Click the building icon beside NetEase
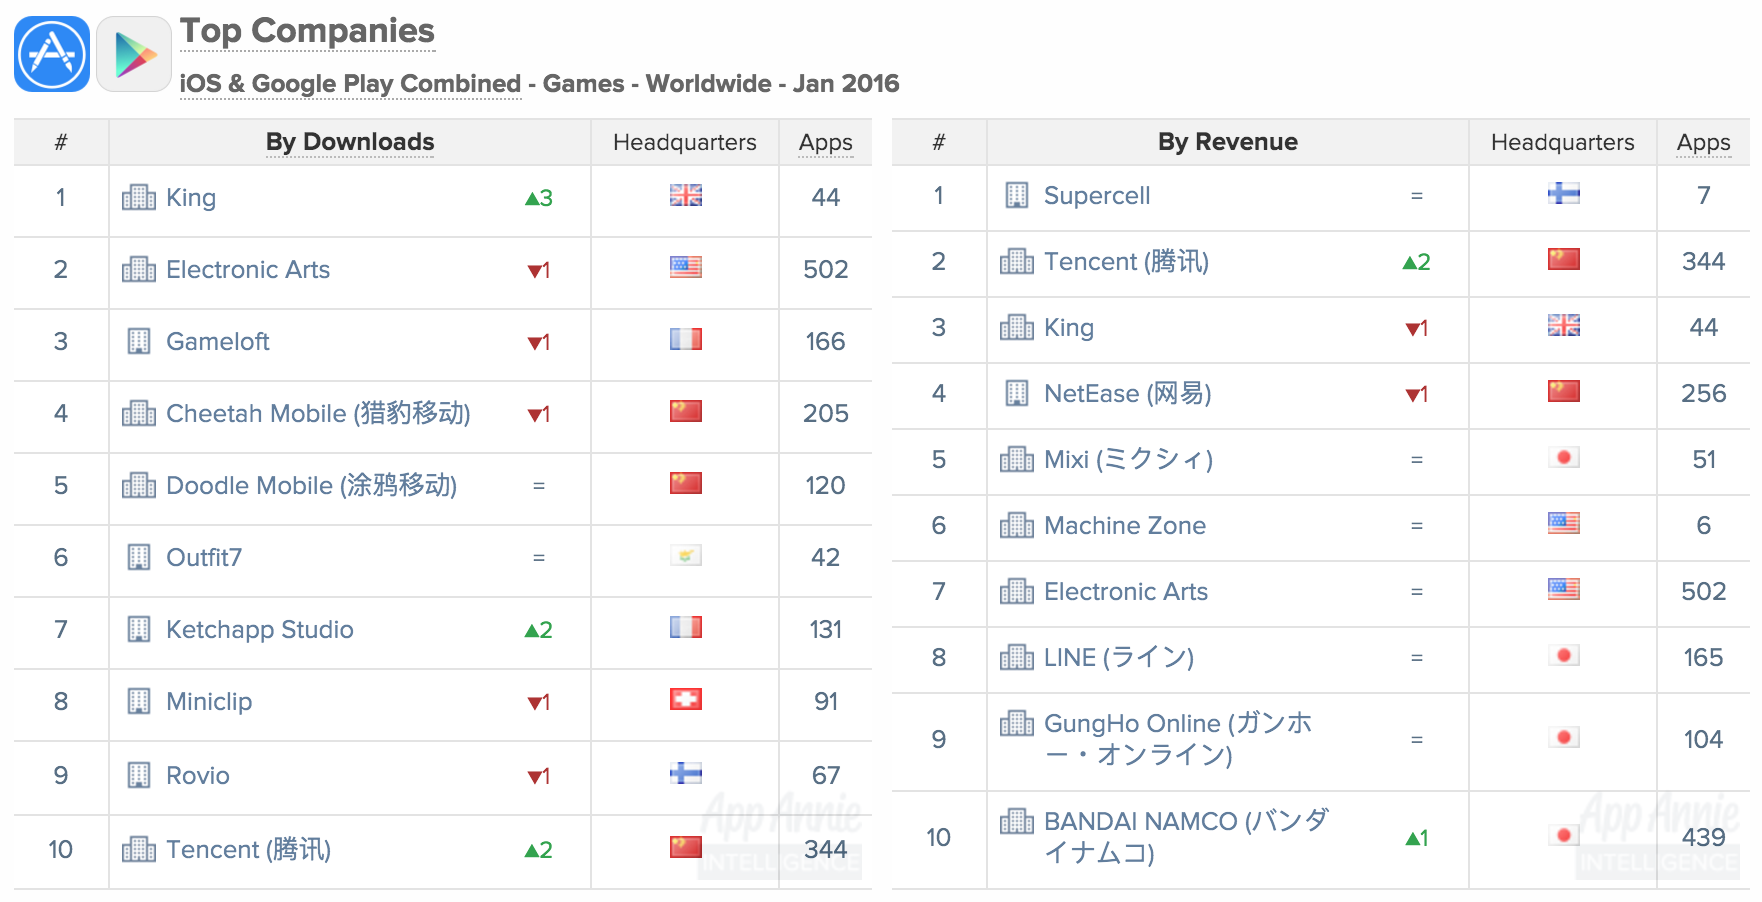This screenshot has height=902, width=1762. pyautogui.click(x=1017, y=393)
